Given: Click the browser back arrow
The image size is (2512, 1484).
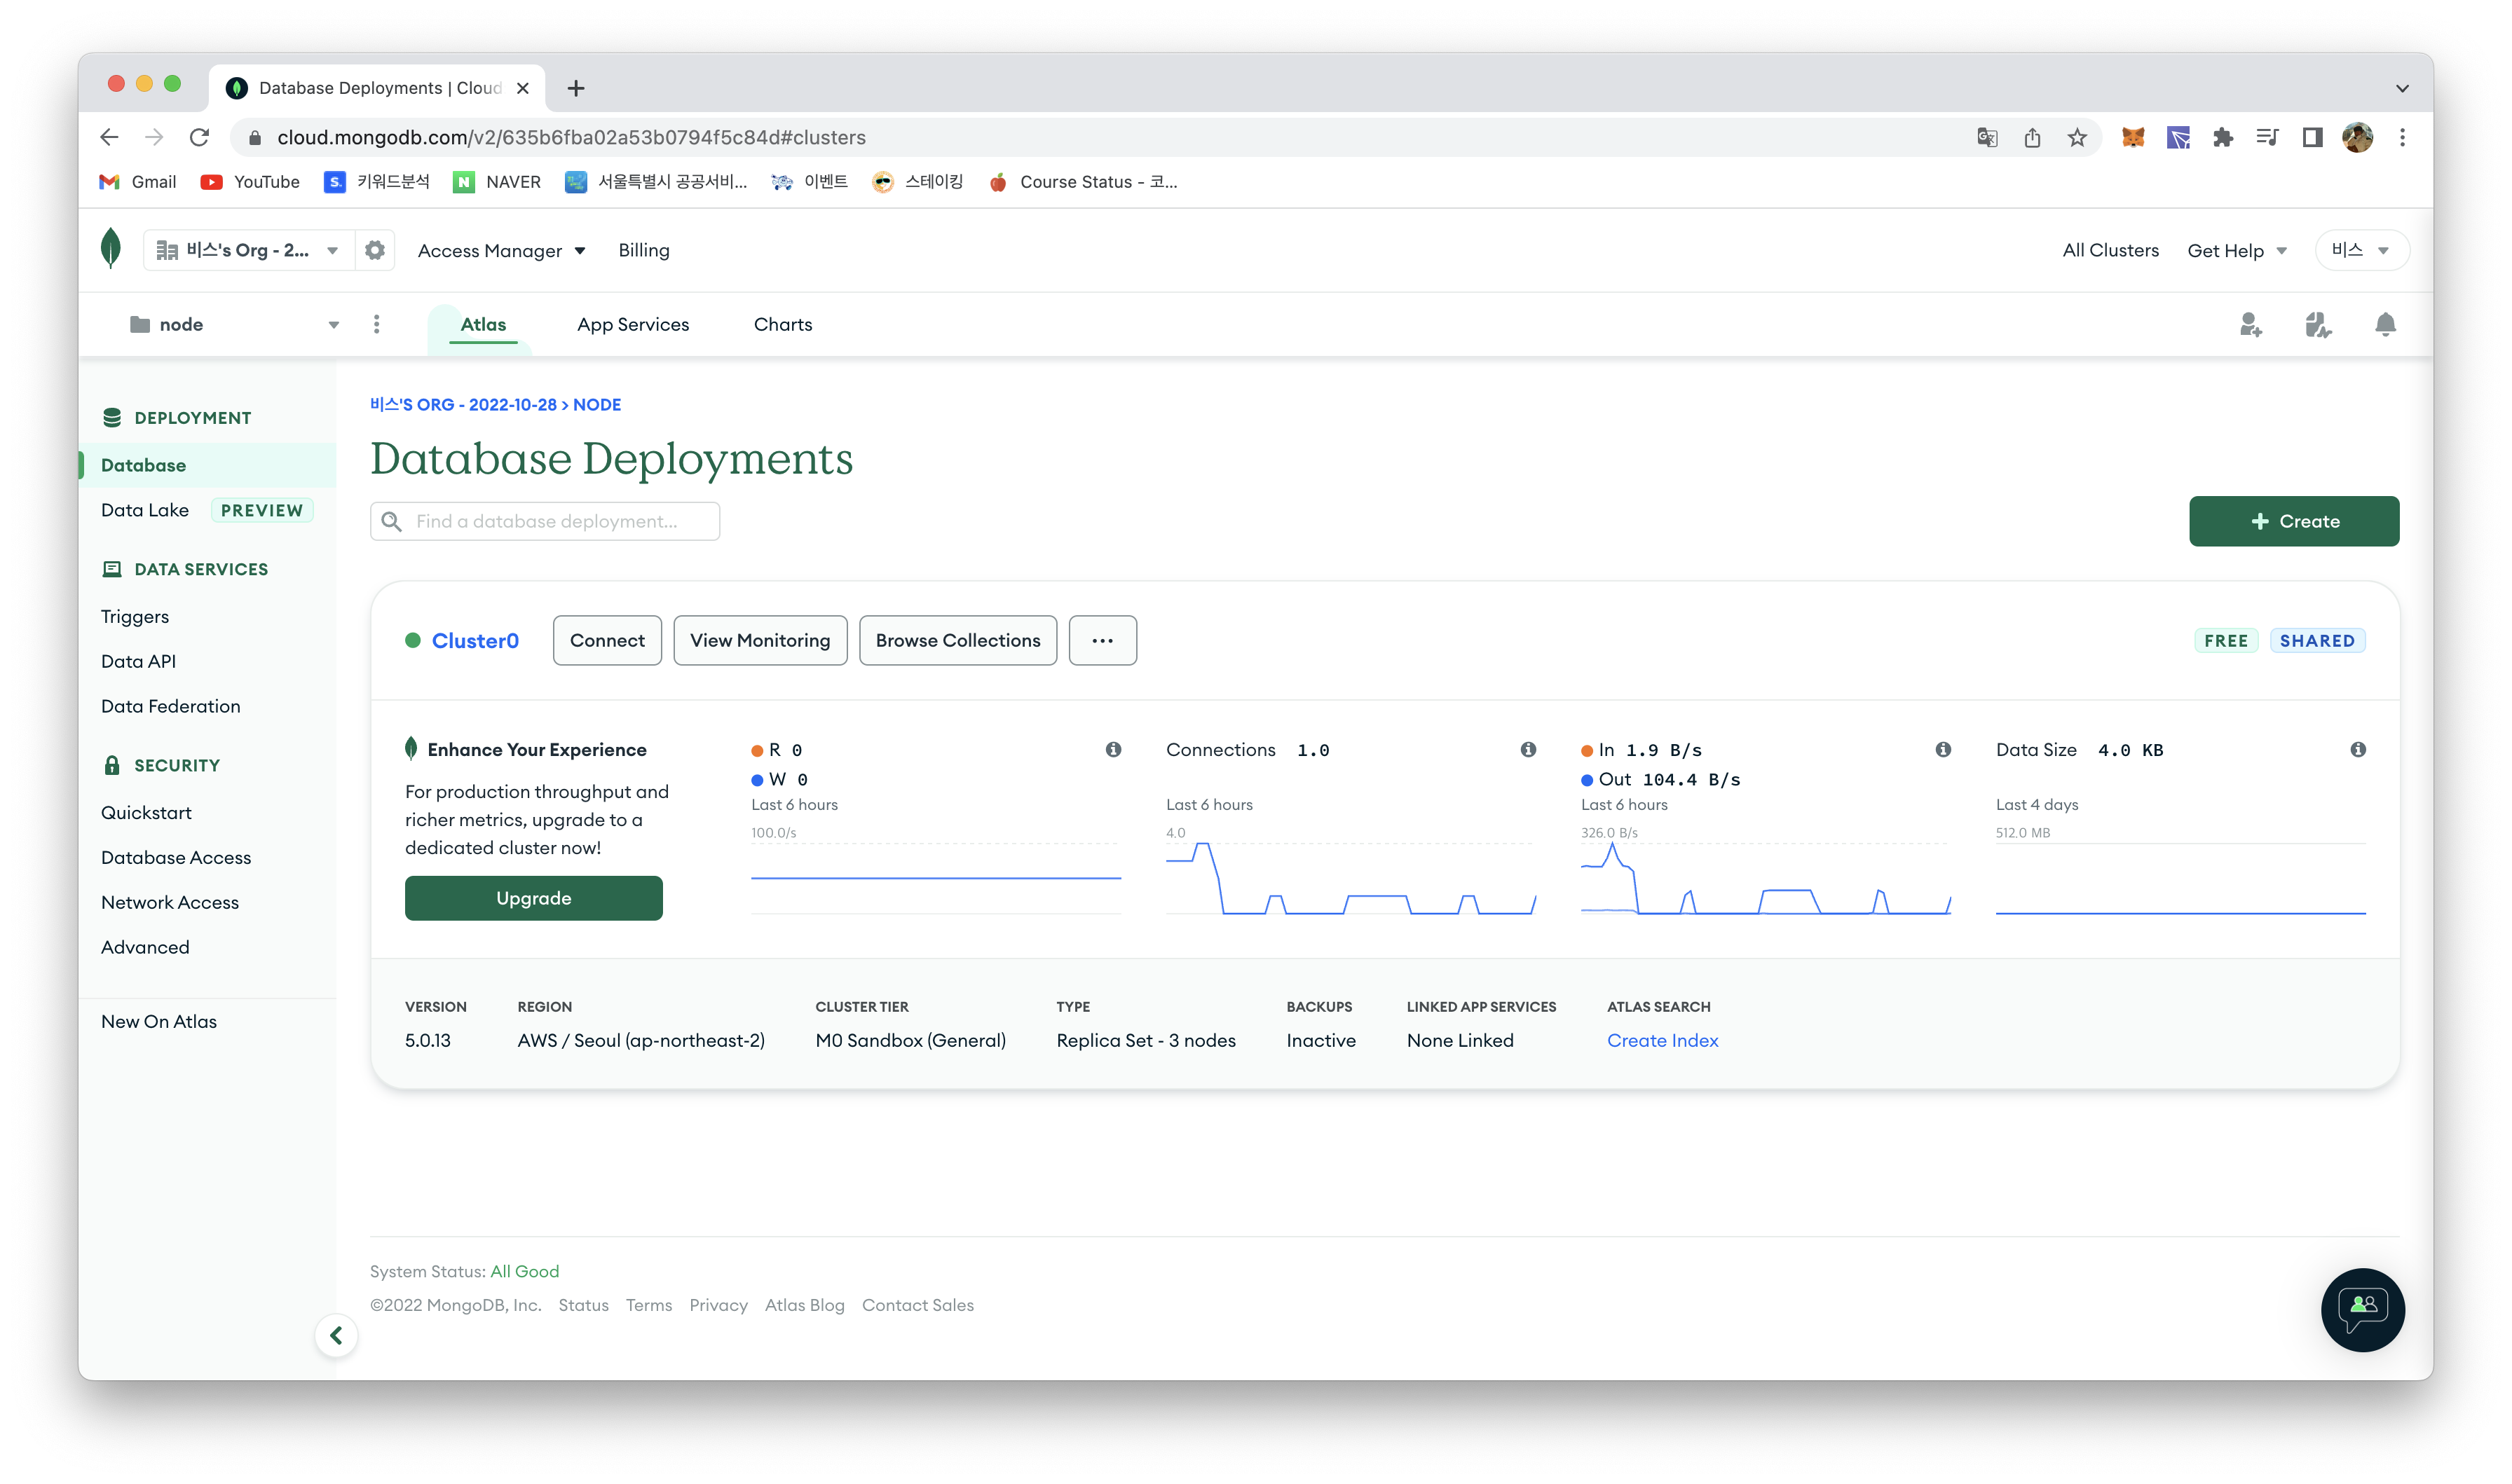Looking at the screenshot, I should (x=109, y=137).
